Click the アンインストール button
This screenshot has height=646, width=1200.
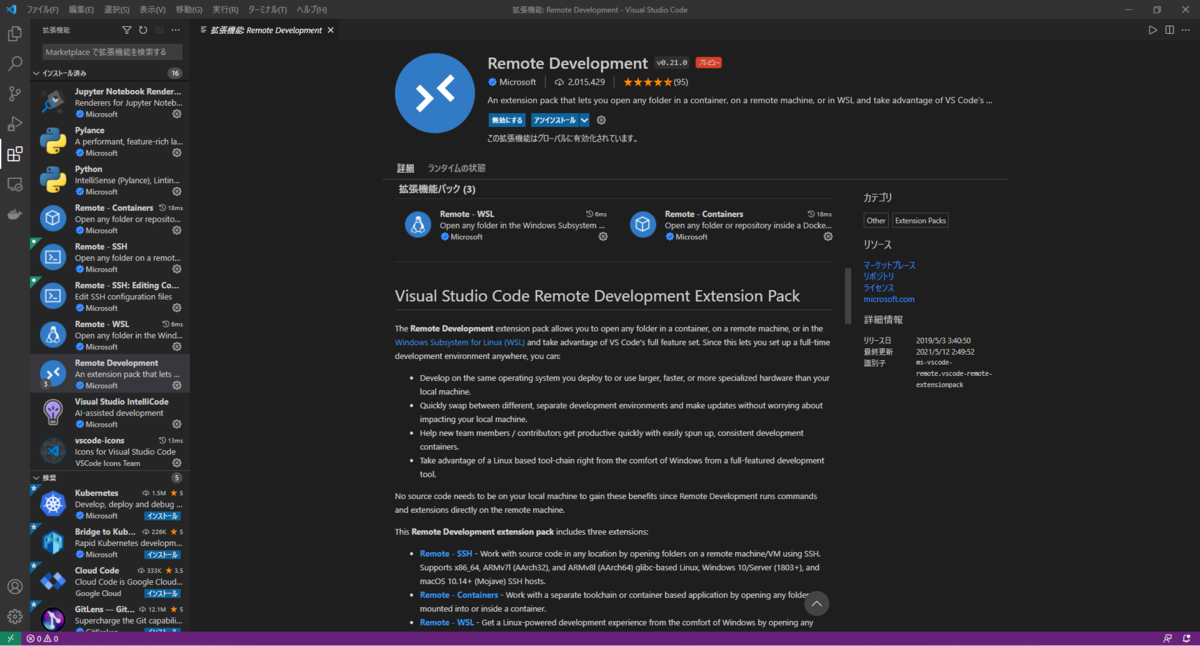pos(555,120)
